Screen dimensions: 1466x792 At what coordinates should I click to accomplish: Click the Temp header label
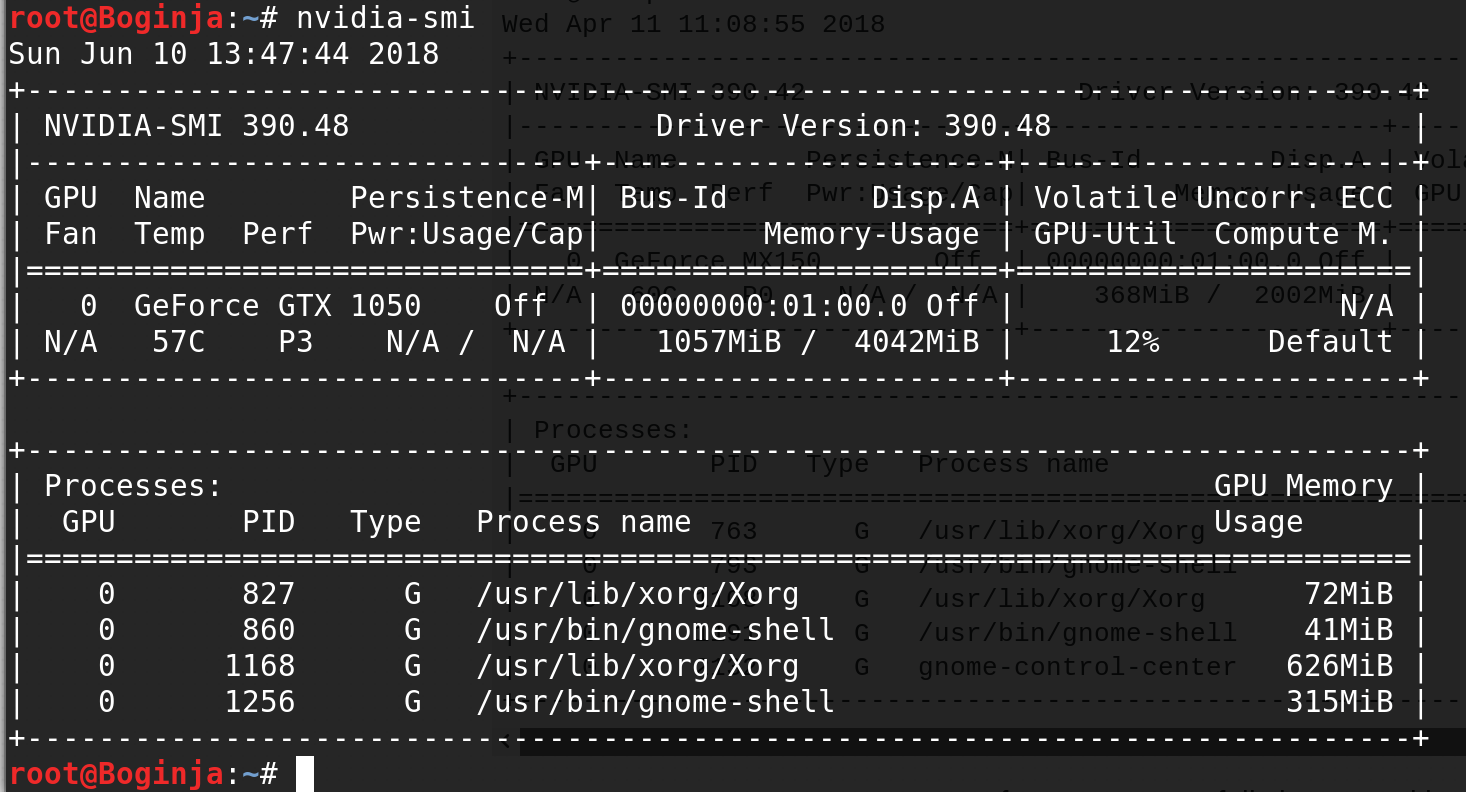170,234
